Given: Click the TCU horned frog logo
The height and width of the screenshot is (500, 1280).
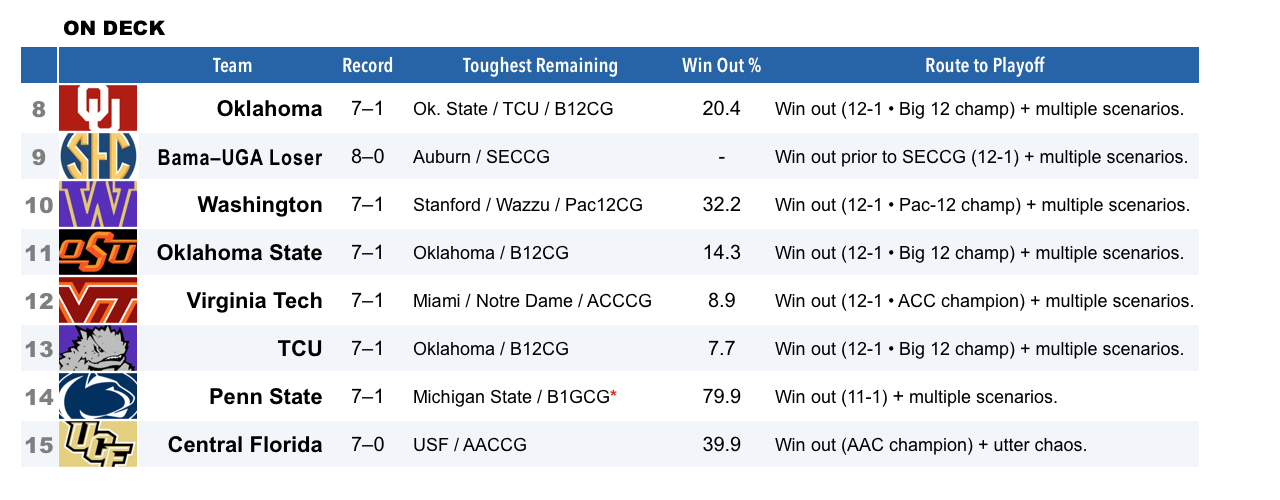Looking at the screenshot, I should [98, 348].
